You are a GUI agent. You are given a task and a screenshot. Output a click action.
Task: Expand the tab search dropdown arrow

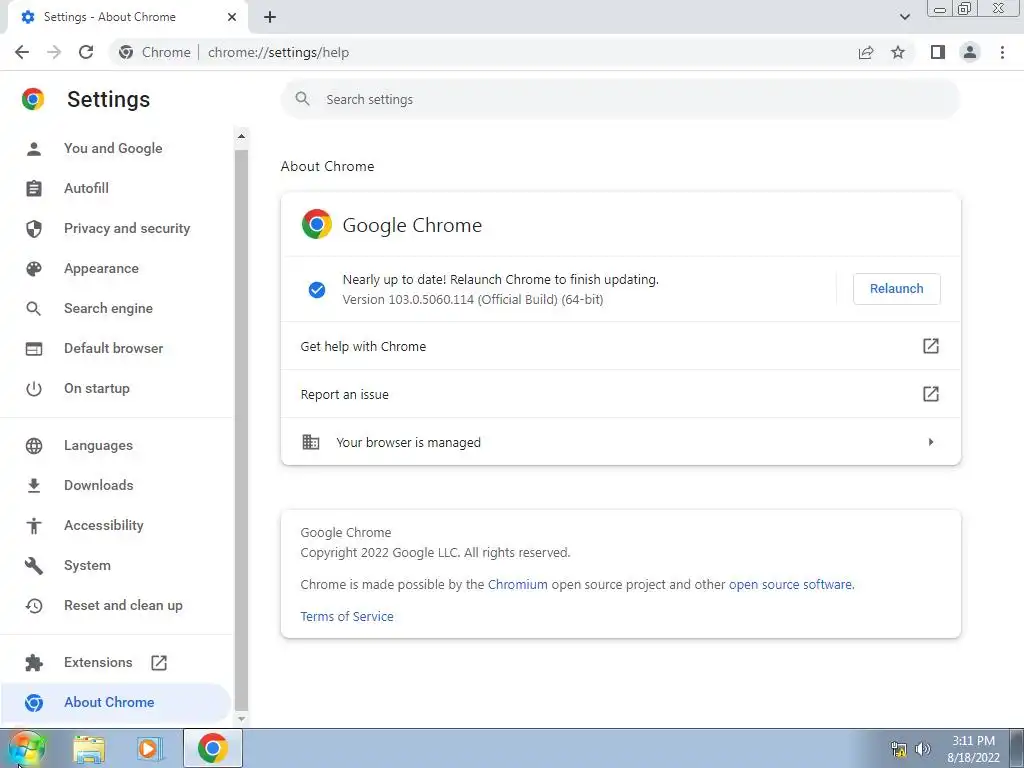pyautogui.click(x=904, y=17)
